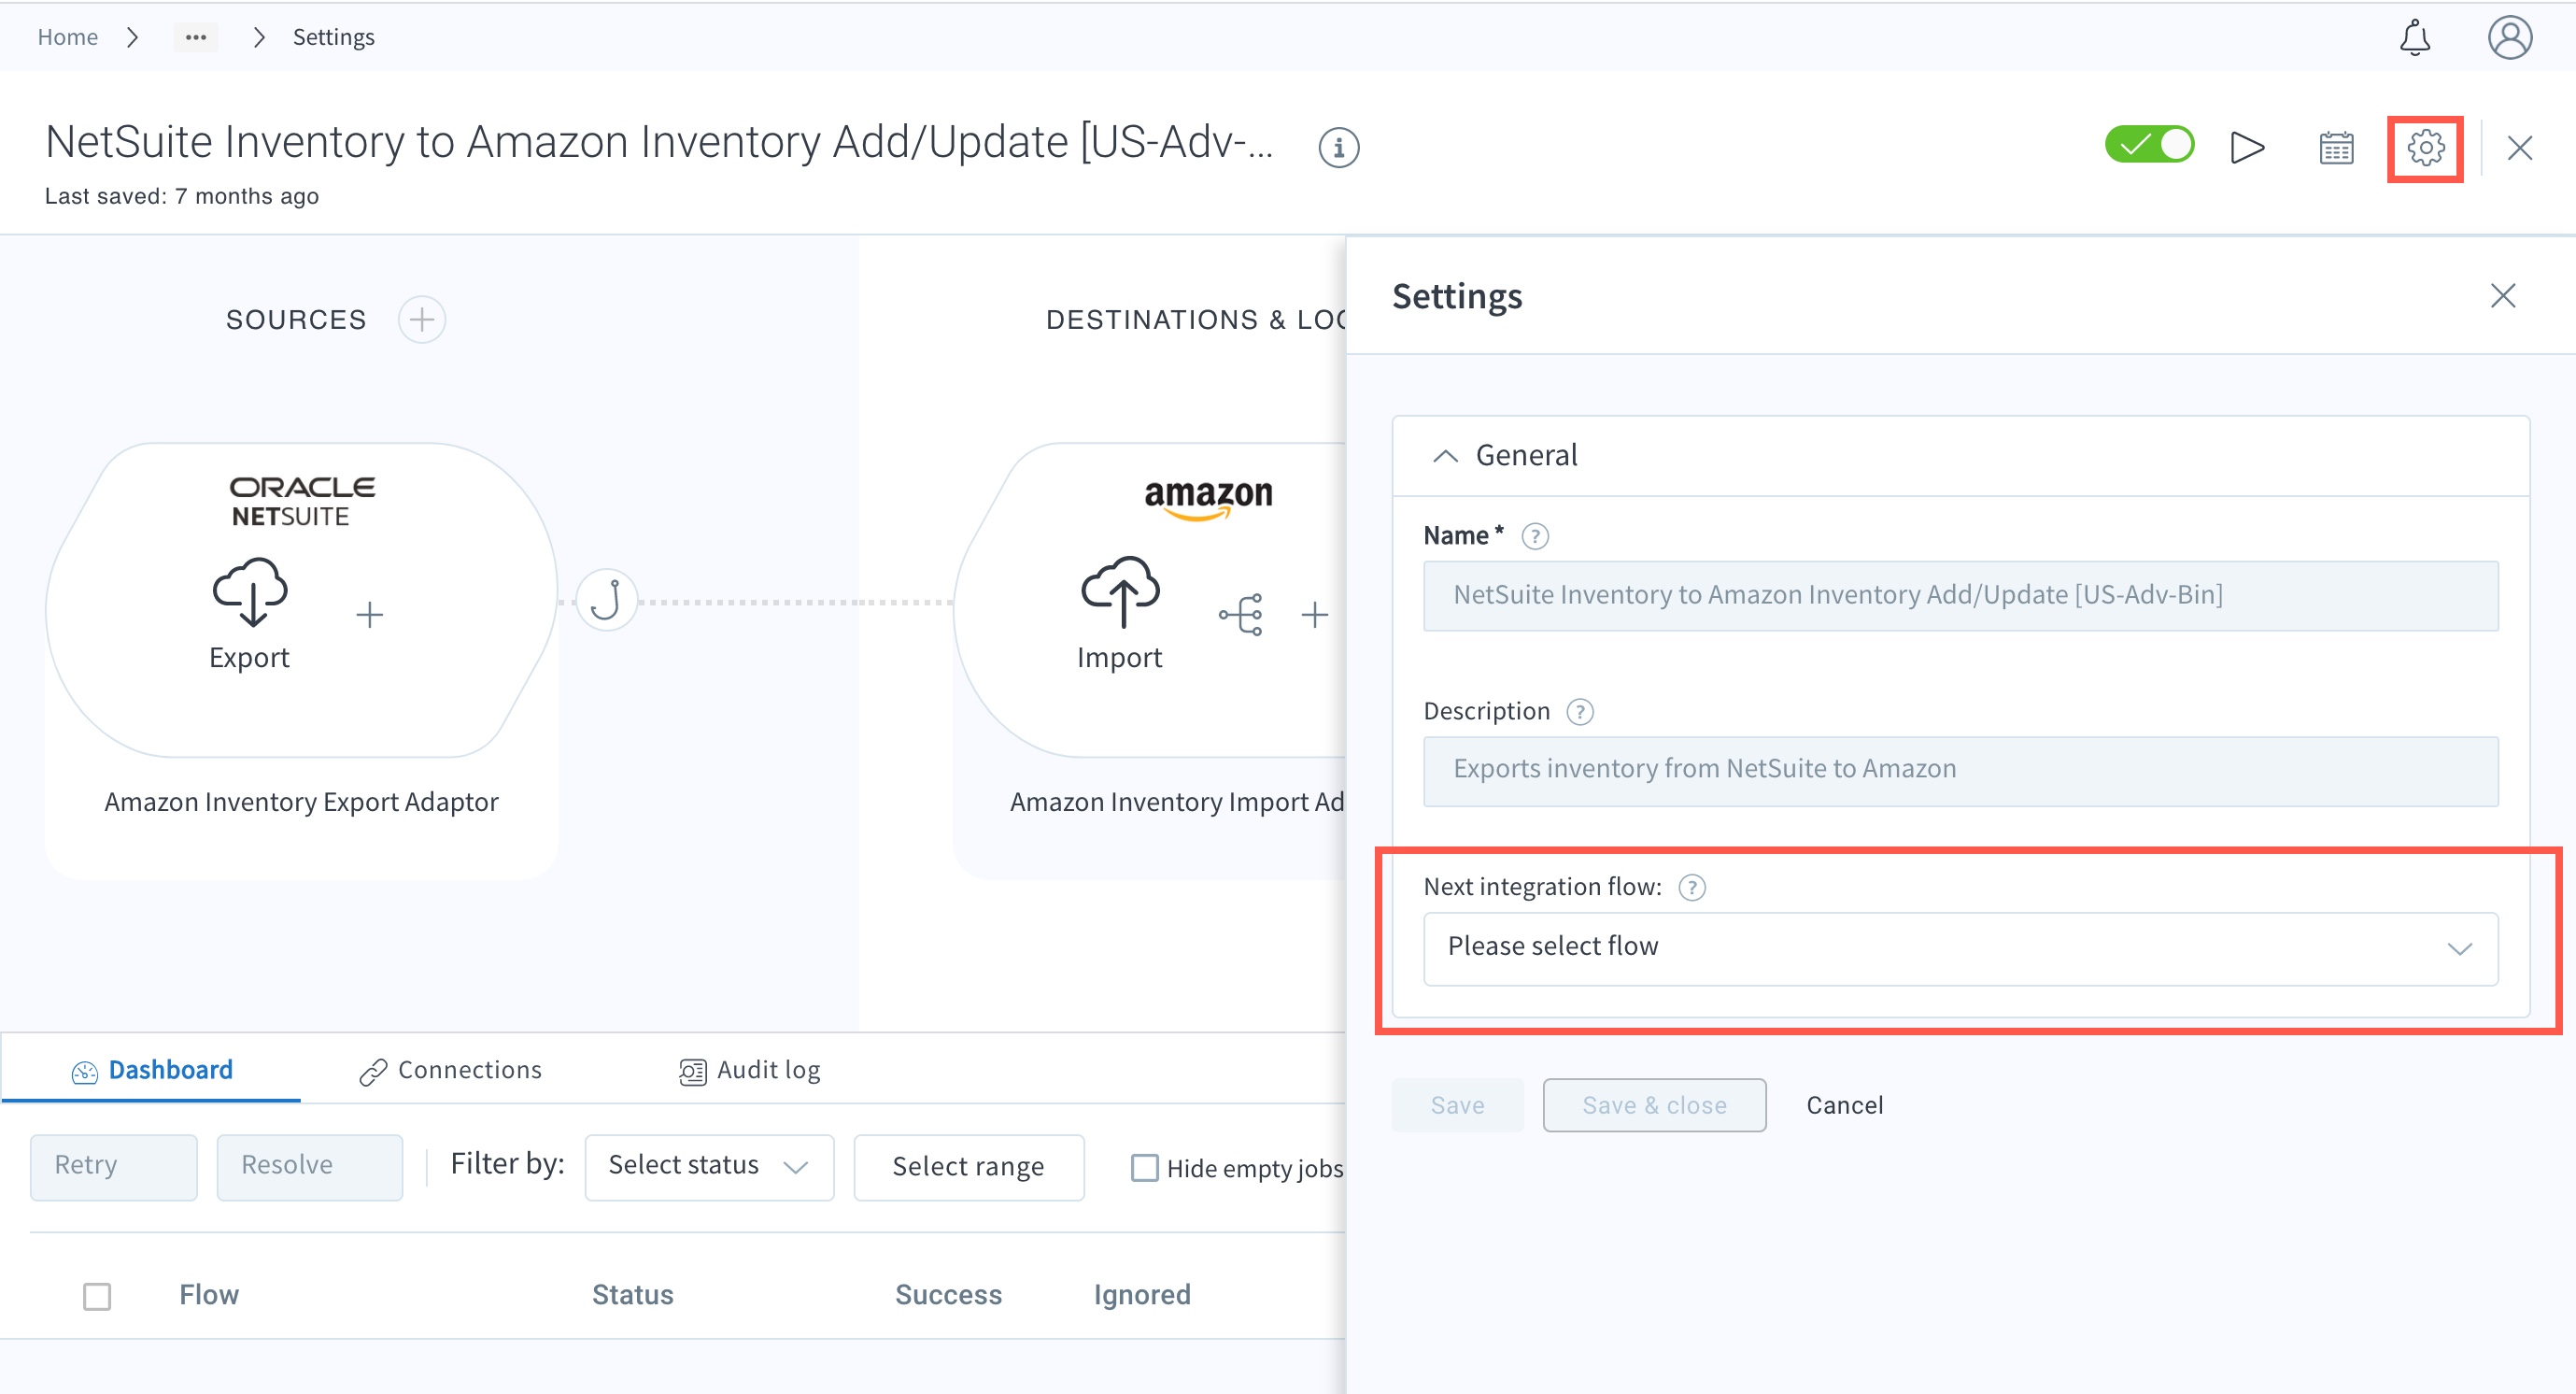Toggle the flow enabled switch off
Screen dimensions: 2576x1394
(2148, 146)
